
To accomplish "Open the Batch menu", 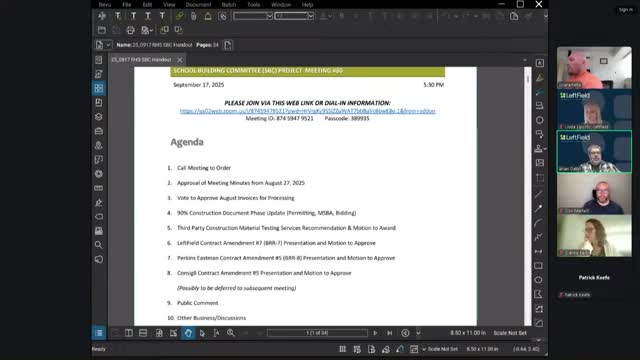I will coord(229,5).
